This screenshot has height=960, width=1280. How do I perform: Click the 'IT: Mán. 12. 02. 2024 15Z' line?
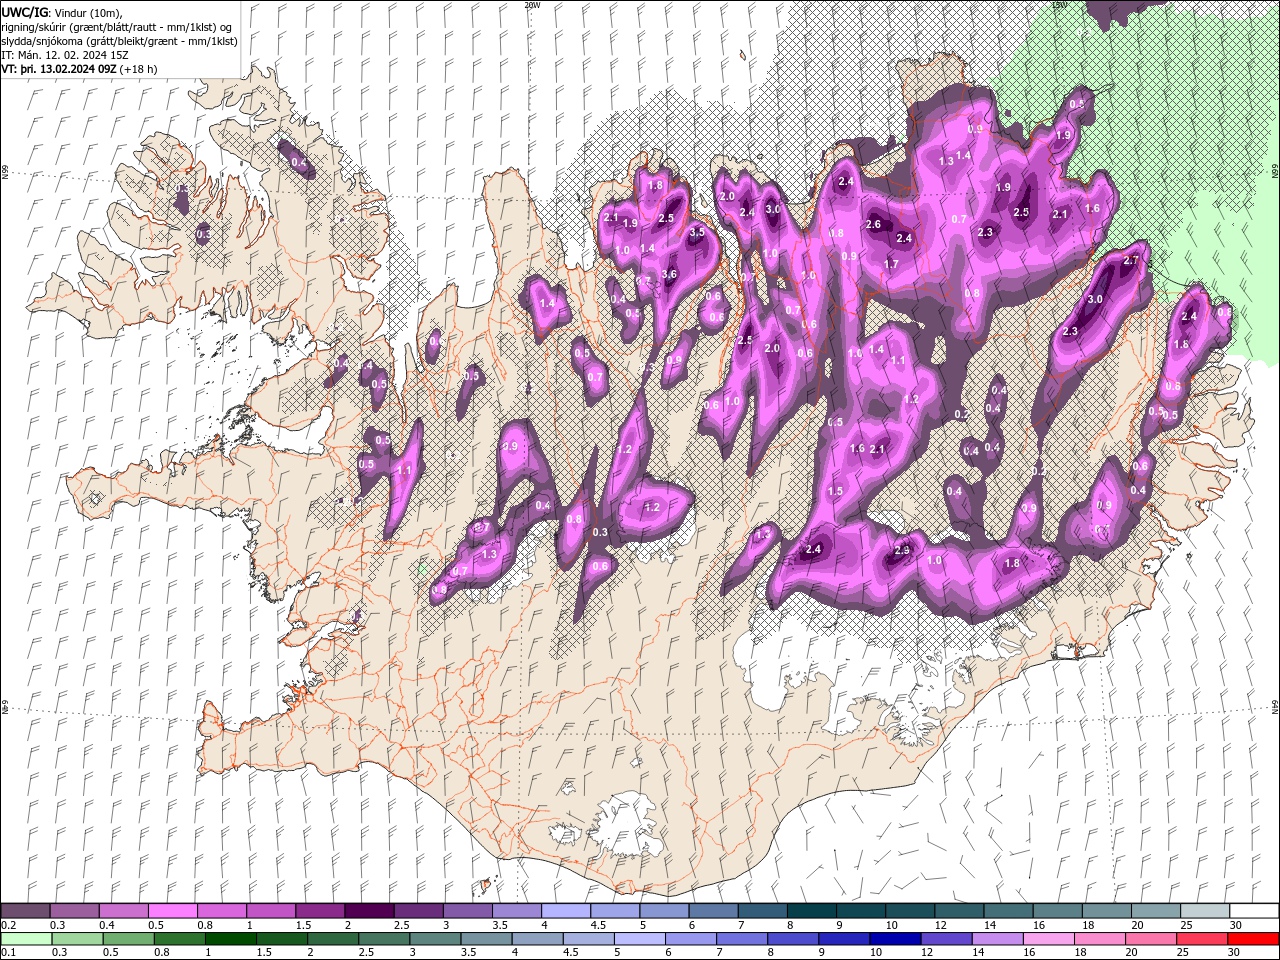[x=66, y=54]
